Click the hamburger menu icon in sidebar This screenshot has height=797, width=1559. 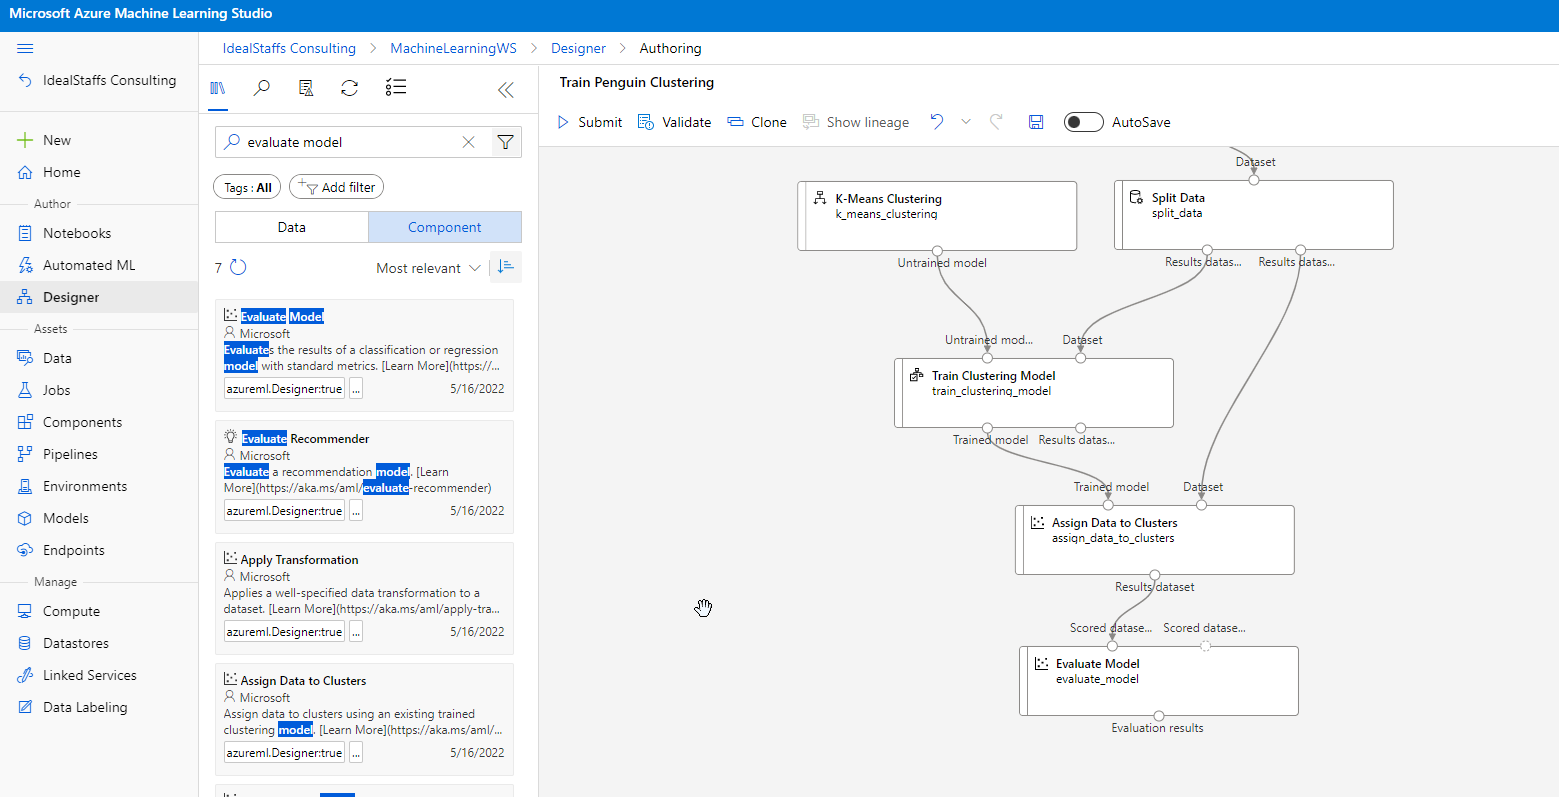pyautogui.click(x=26, y=48)
